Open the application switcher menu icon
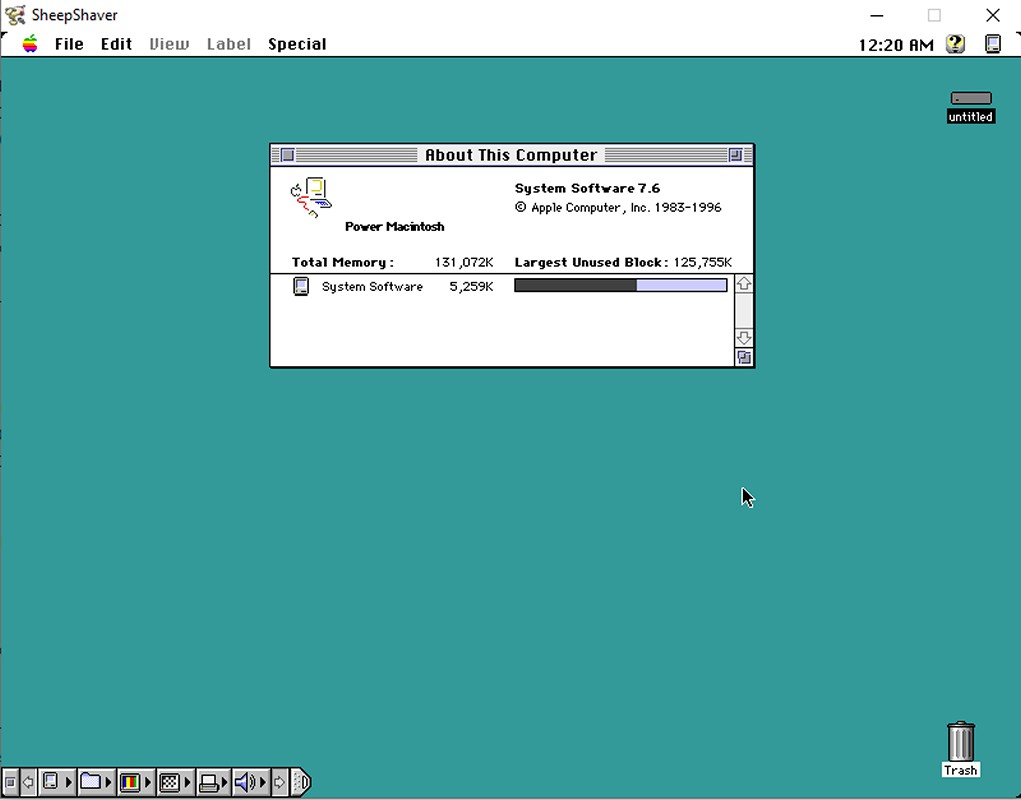1021x800 pixels. pyautogui.click(x=993, y=44)
